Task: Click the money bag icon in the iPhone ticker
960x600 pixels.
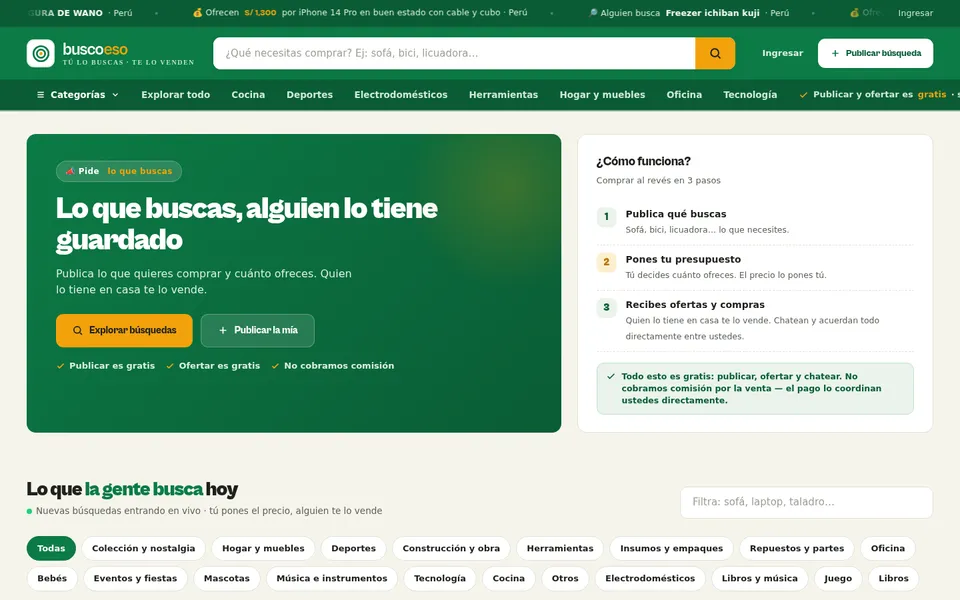Action: [x=197, y=13]
